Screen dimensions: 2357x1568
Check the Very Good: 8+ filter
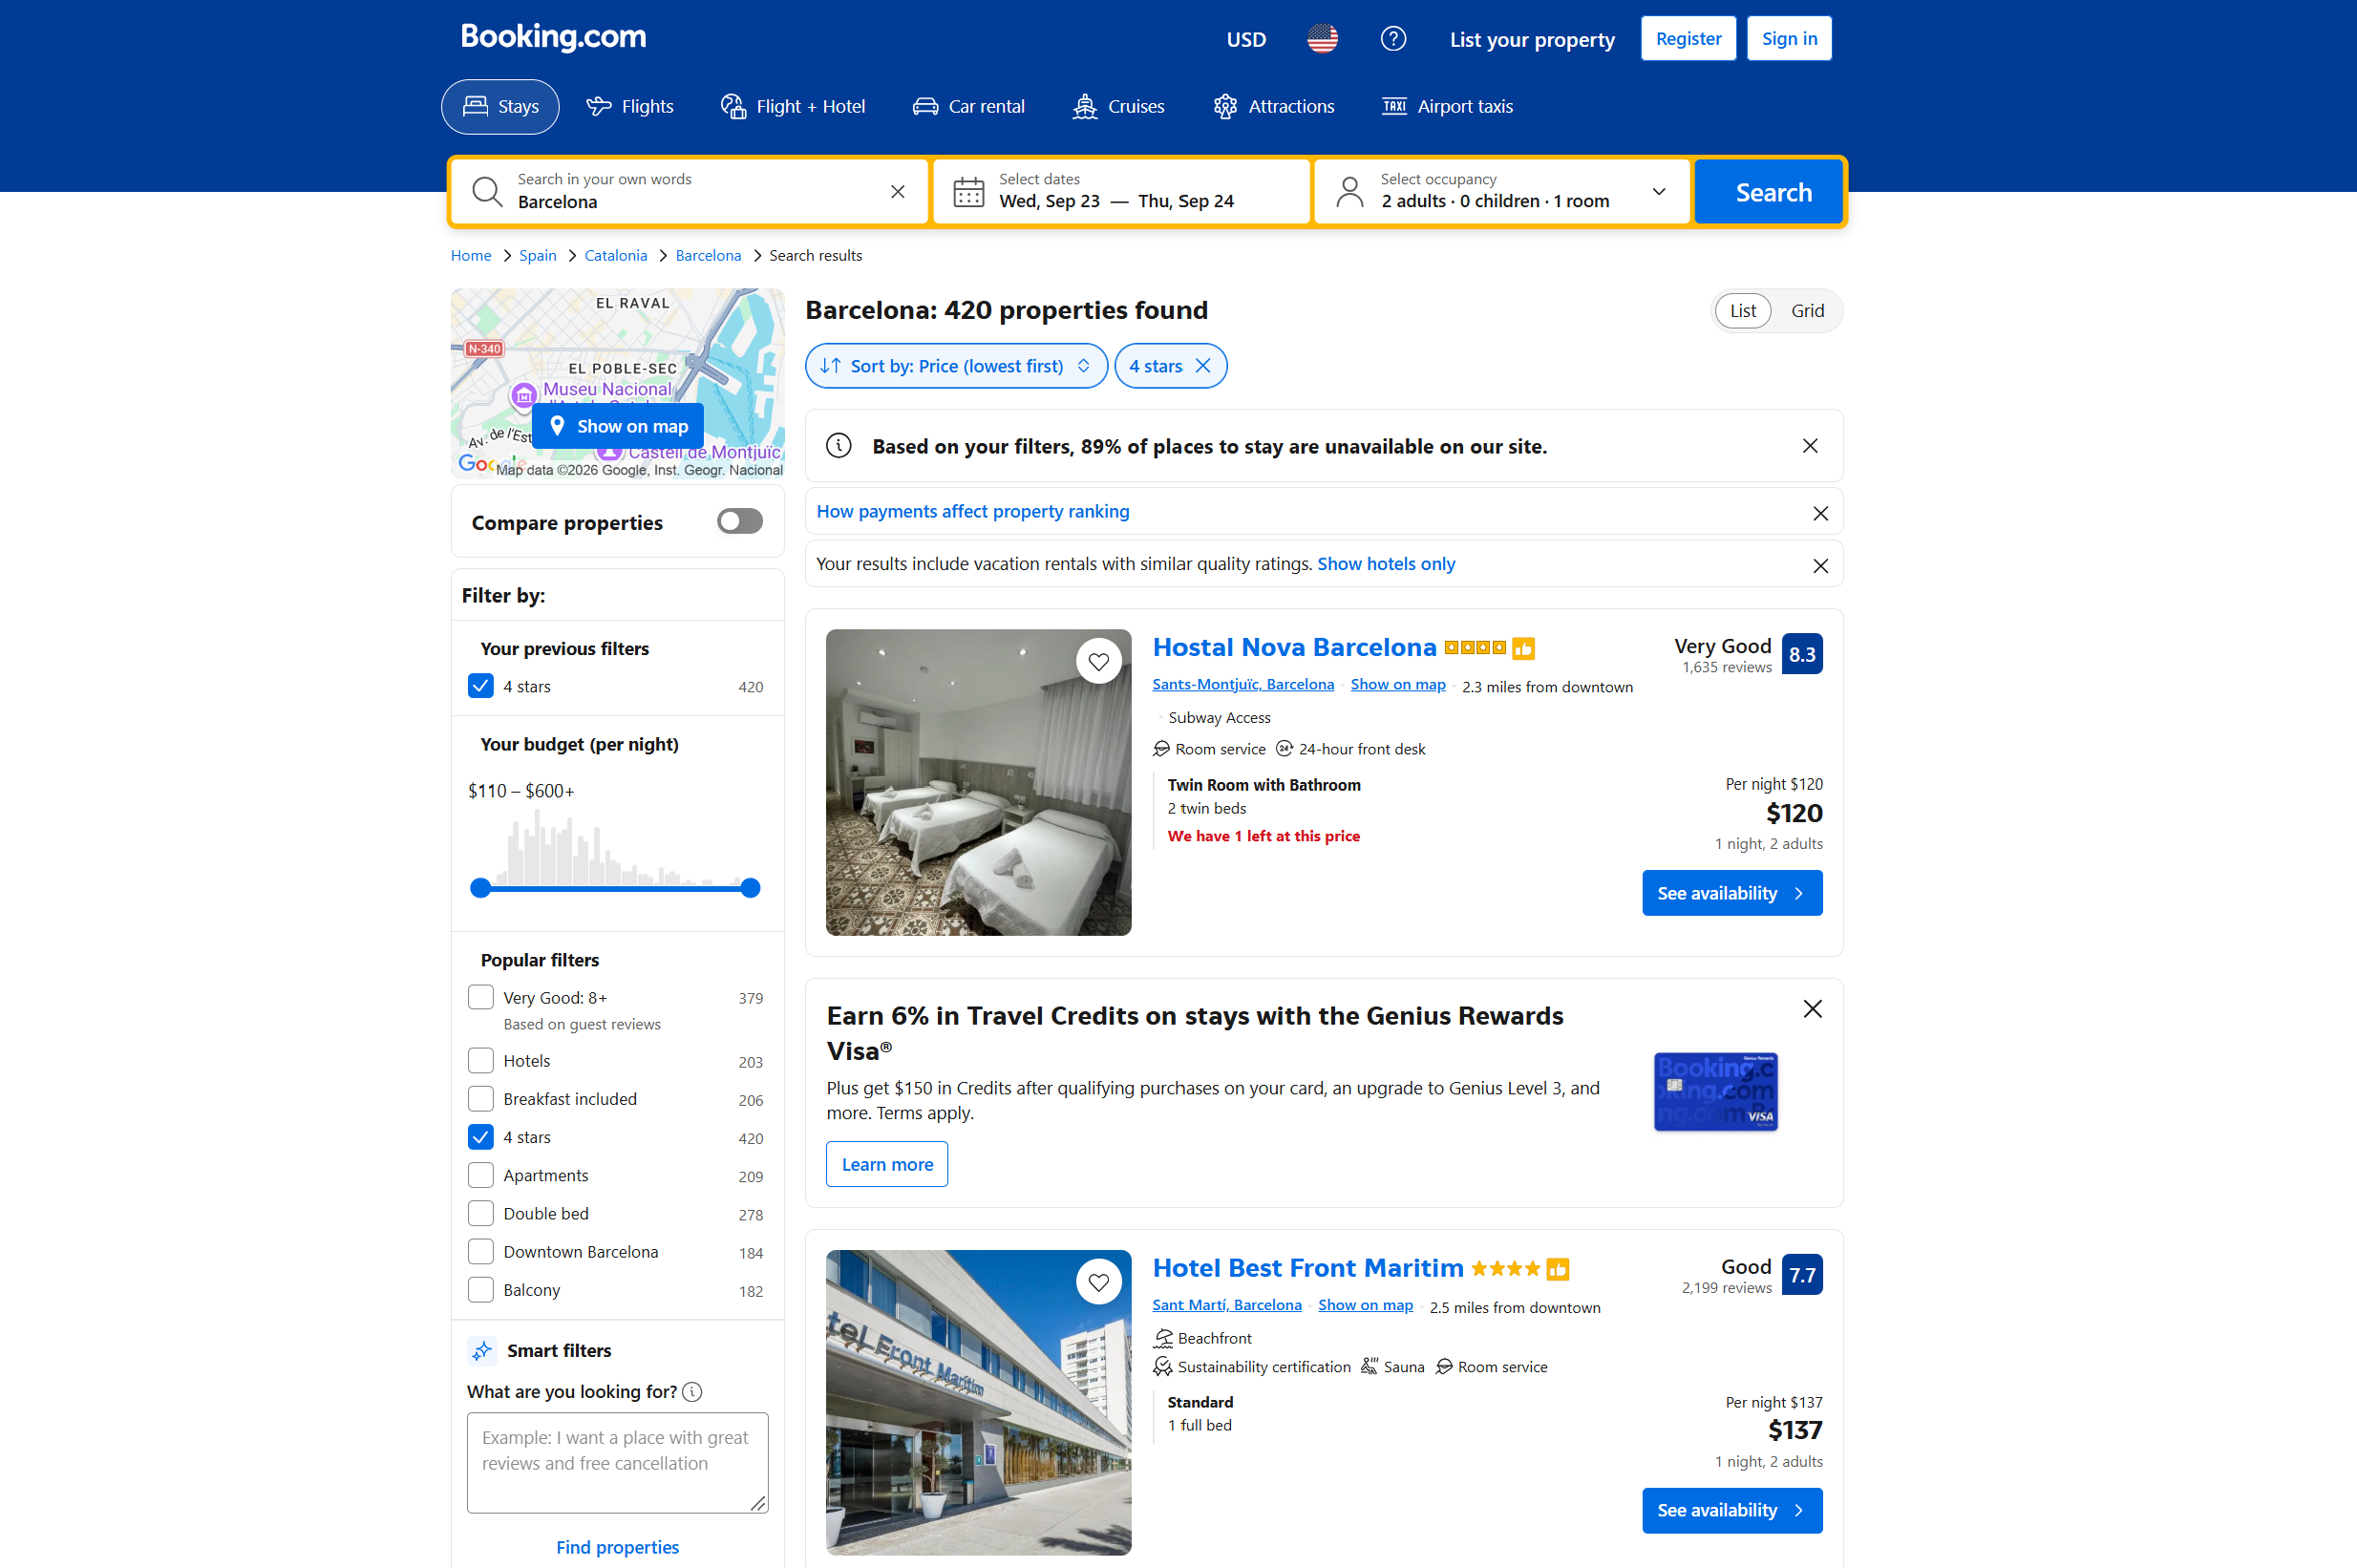[x=481, y=998]
